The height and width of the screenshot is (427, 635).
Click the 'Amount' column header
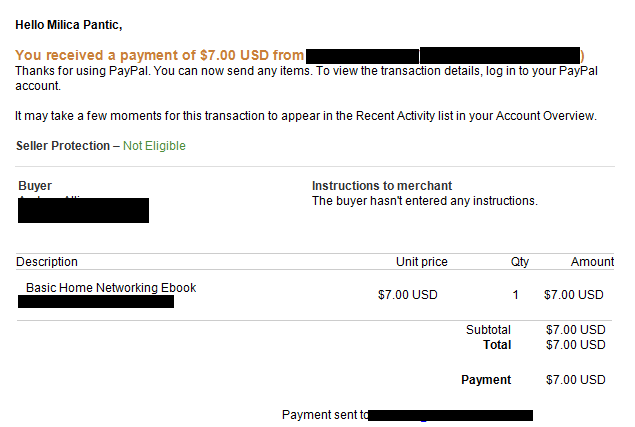click(592, 262)
